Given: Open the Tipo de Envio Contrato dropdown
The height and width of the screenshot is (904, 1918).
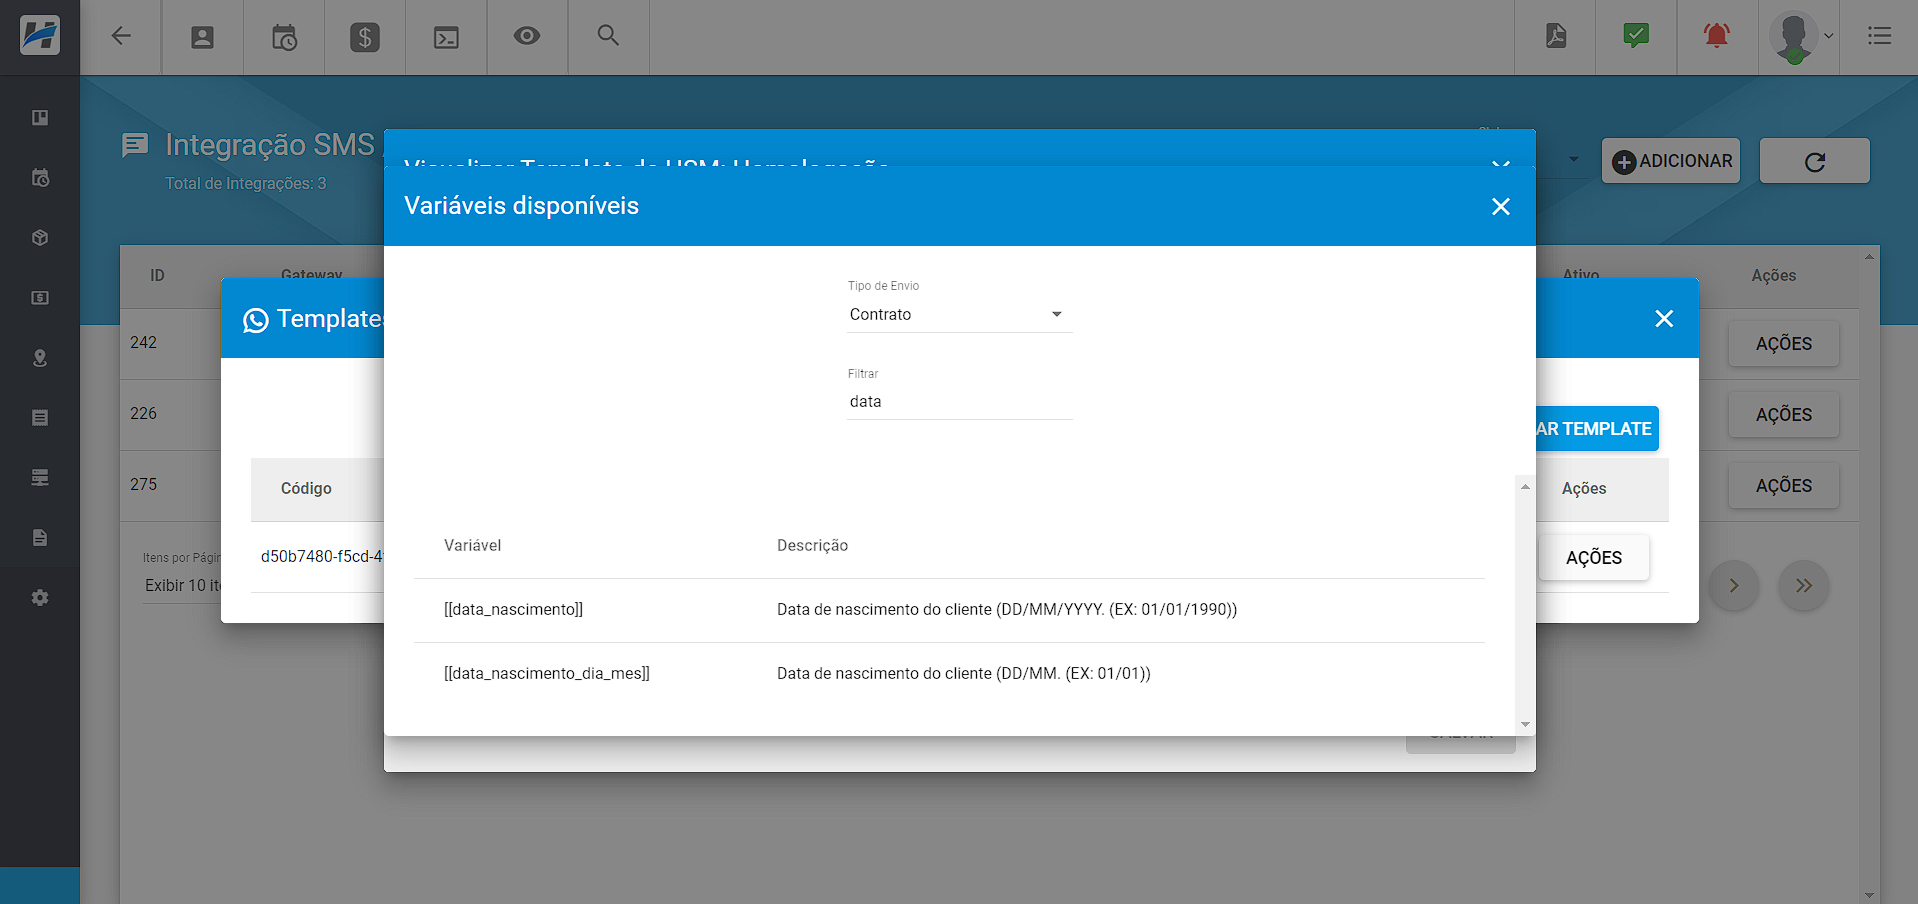Looking at the screenshot, I should coord(959,314).
